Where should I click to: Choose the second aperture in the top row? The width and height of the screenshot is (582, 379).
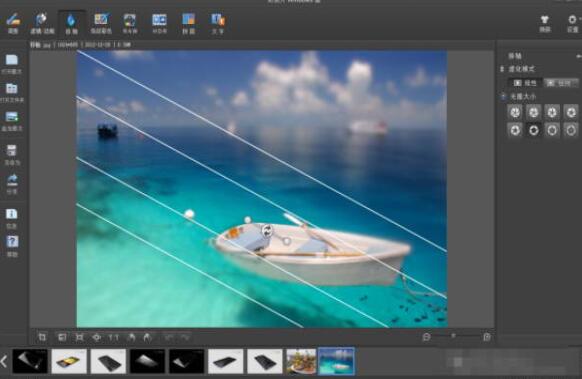(x=534, y=111)
